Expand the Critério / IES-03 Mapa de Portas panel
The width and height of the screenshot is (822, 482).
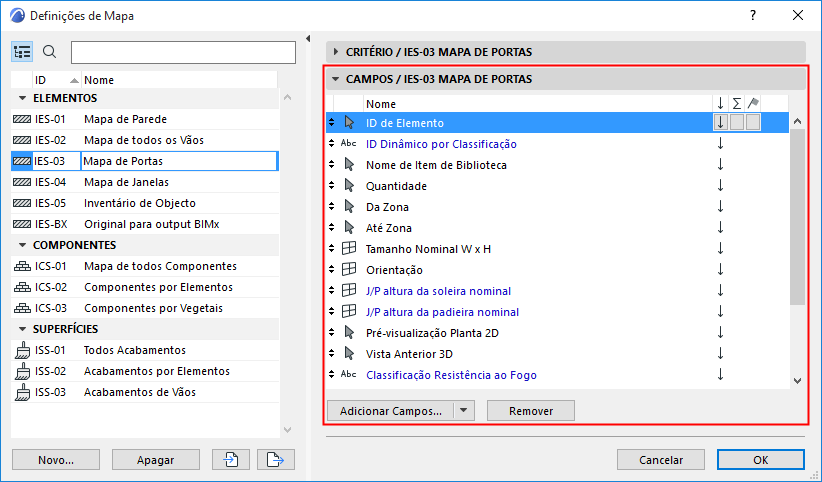click(336, 52)
